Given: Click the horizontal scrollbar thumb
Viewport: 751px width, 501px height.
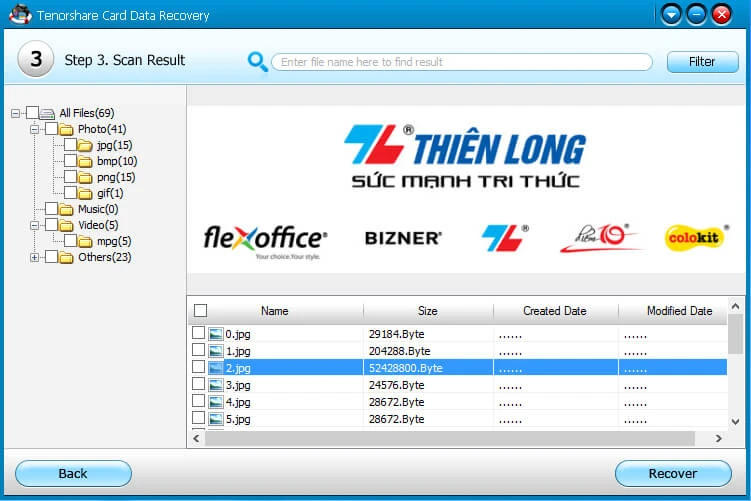Looking at the screenshot, I should coord(450,438).
